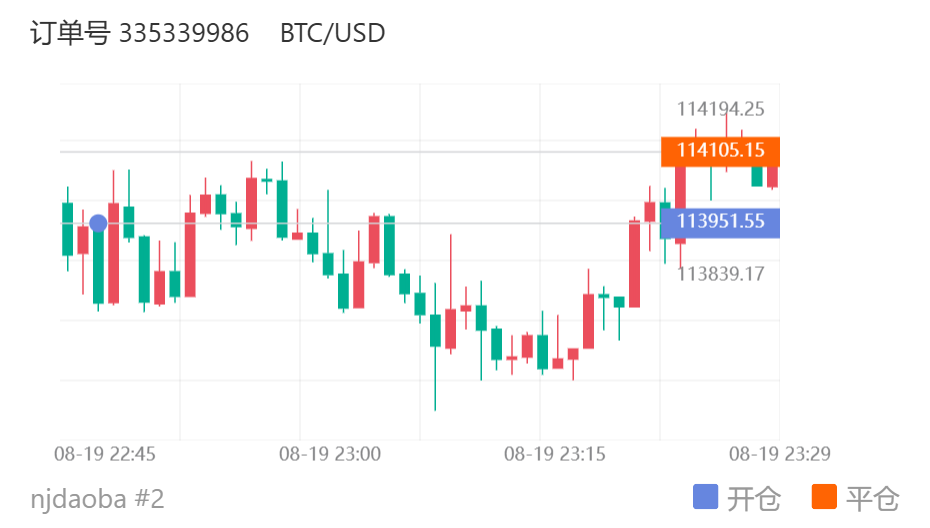930x528 pixels.
Task: Click order number 335339986
Action: tap(184, 33)
